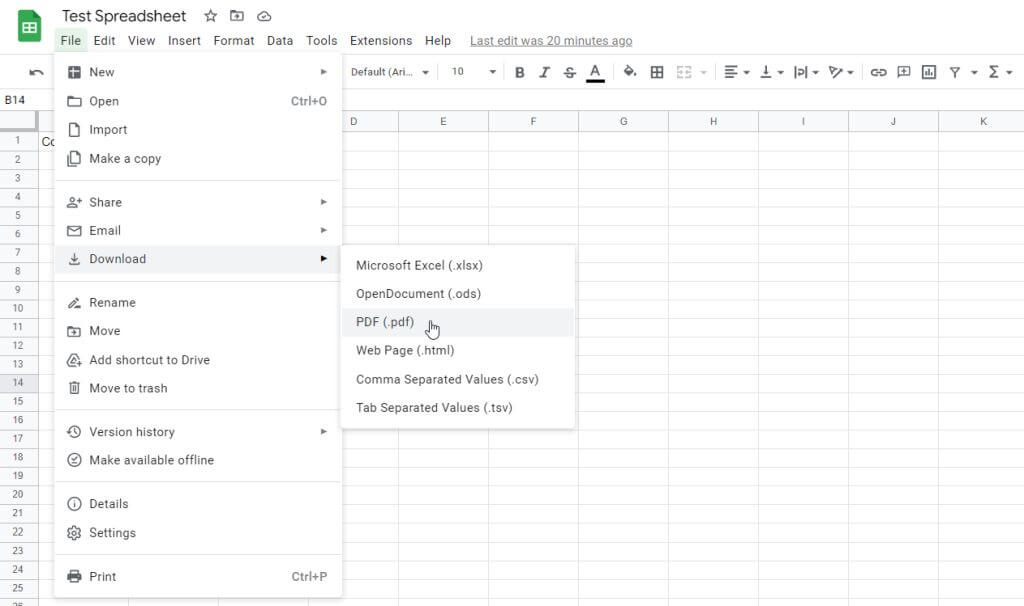
Task: Click 'Last edit was 20 minutes ago' link
Action: (x=551, y=40)
